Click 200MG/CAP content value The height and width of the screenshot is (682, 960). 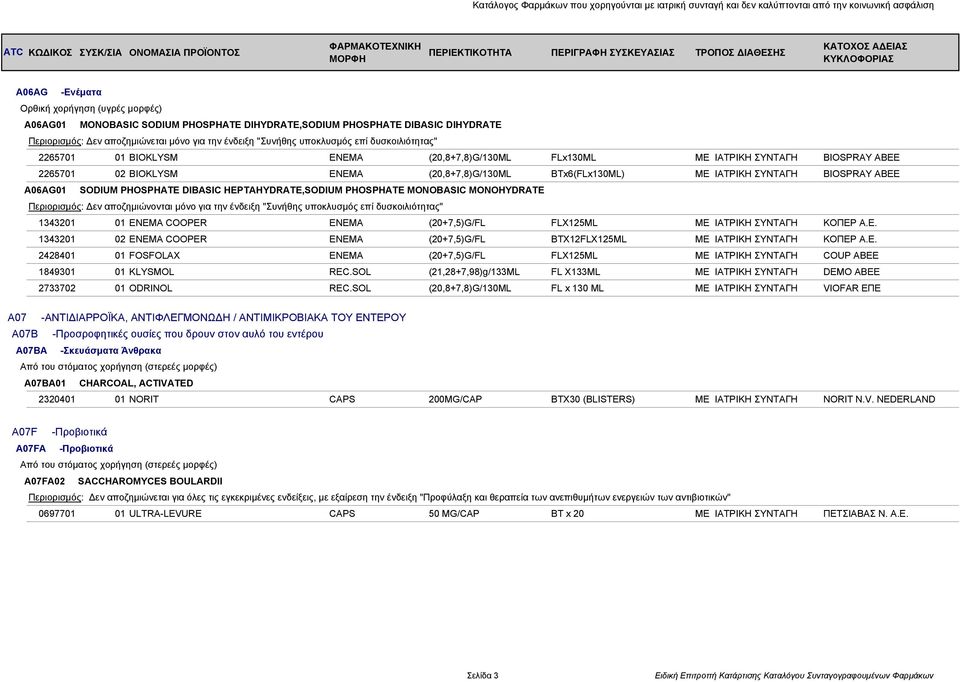pyautogui.click(x=455, y=400)
